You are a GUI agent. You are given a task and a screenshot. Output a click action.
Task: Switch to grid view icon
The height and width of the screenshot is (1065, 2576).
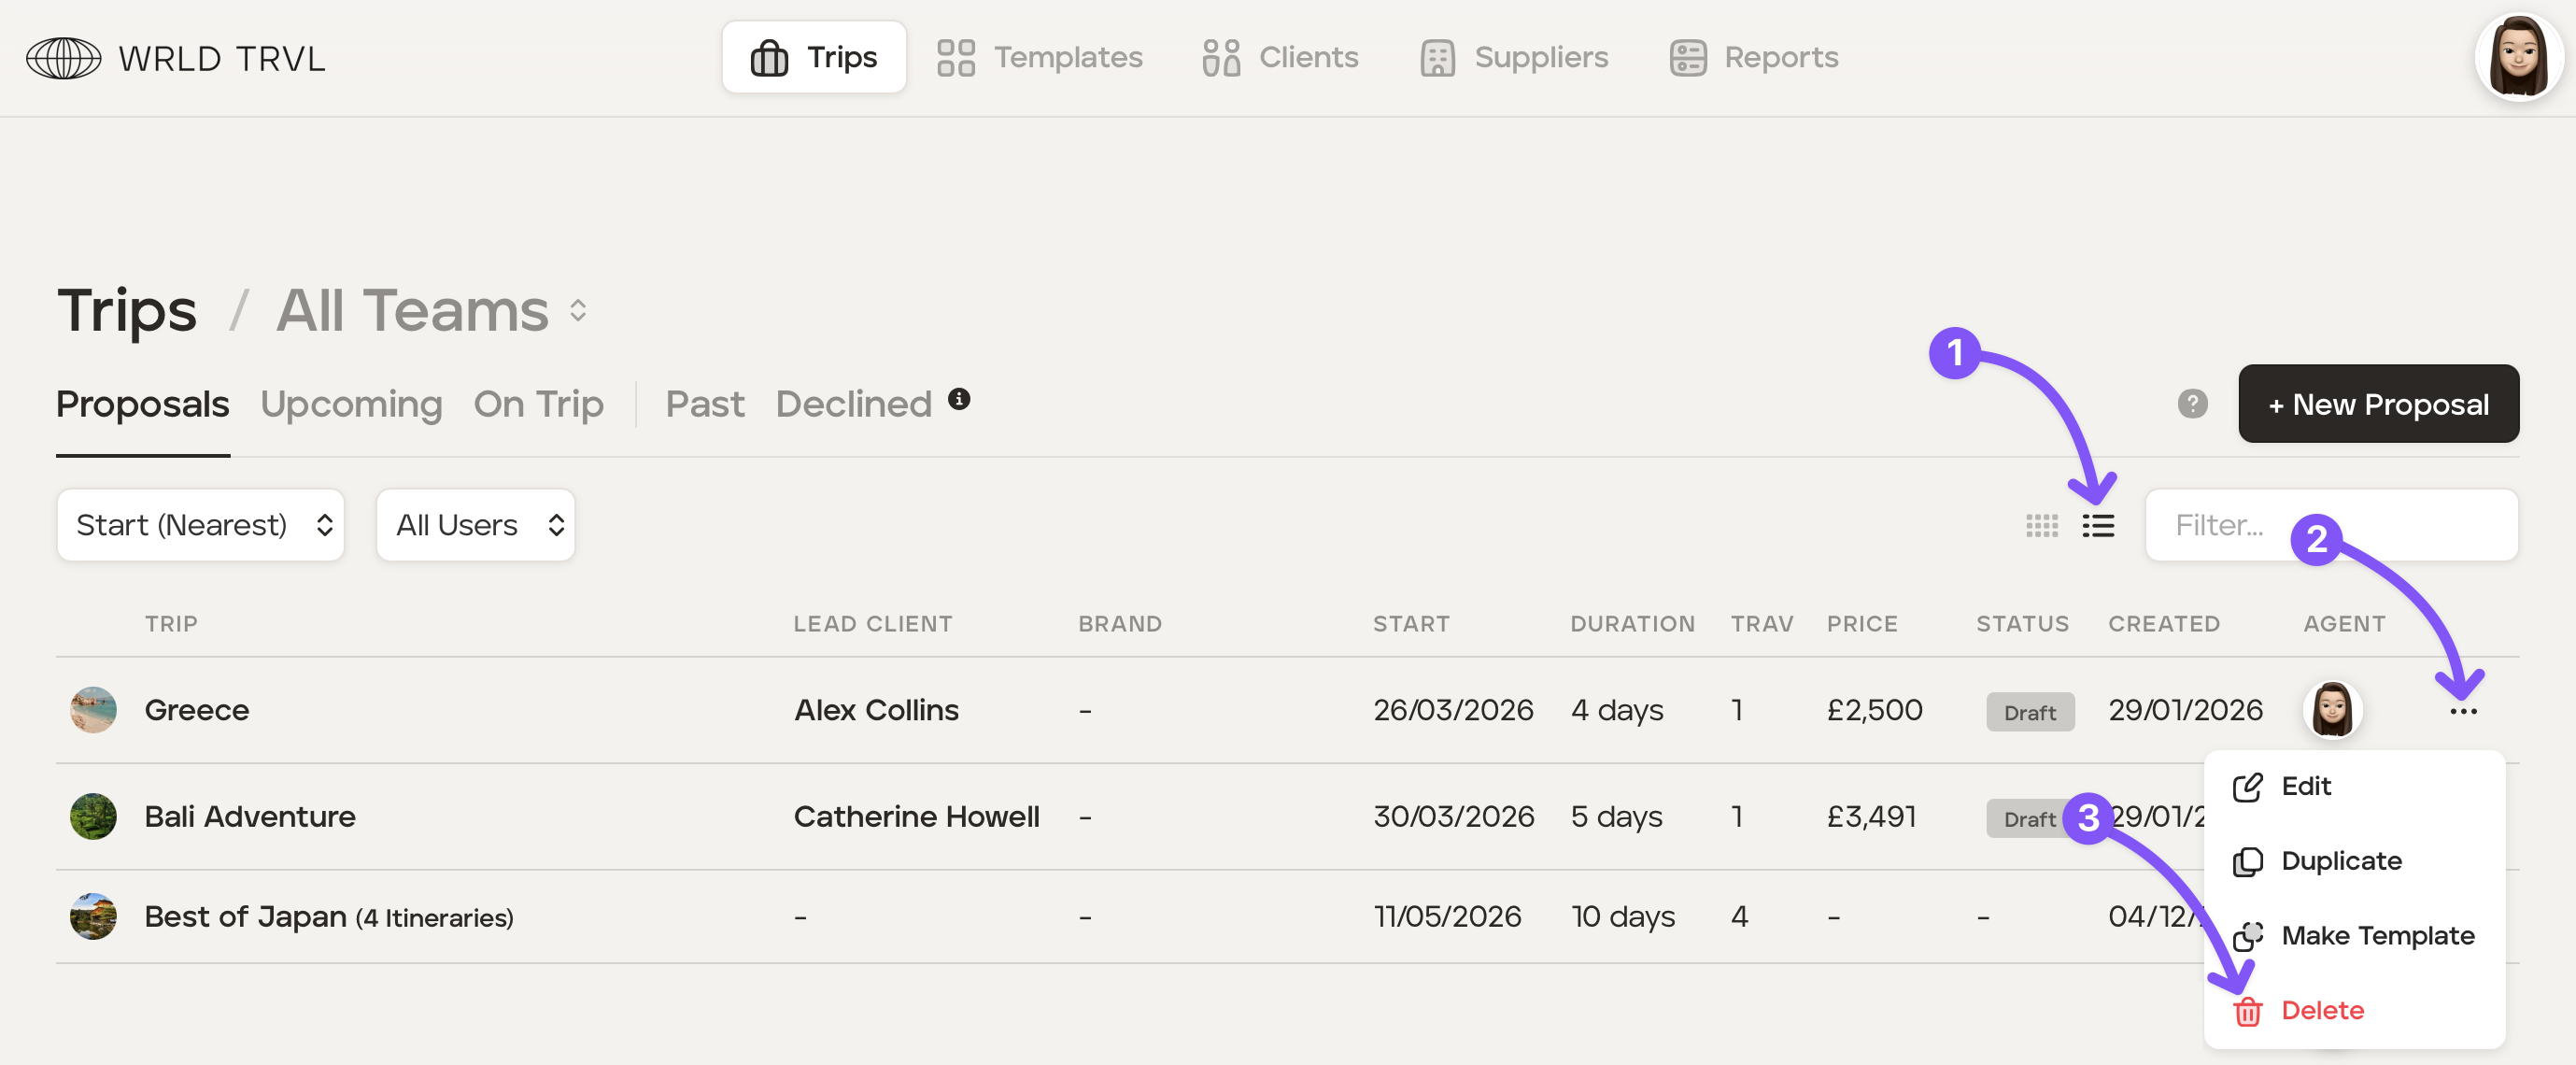tap(2041, 525)
